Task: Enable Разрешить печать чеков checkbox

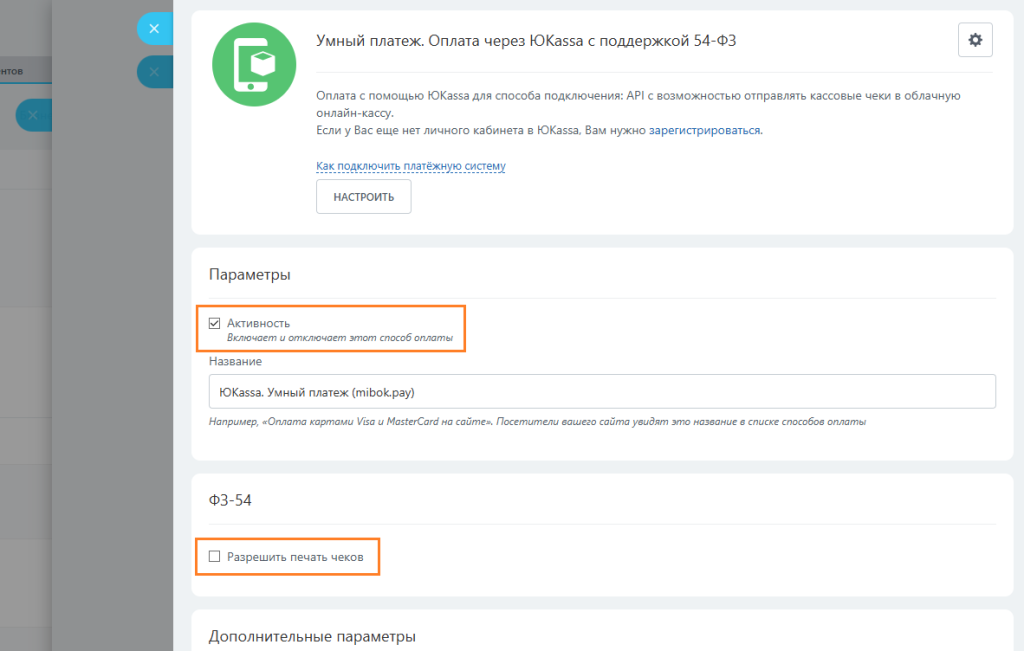Action: [214, 556]
